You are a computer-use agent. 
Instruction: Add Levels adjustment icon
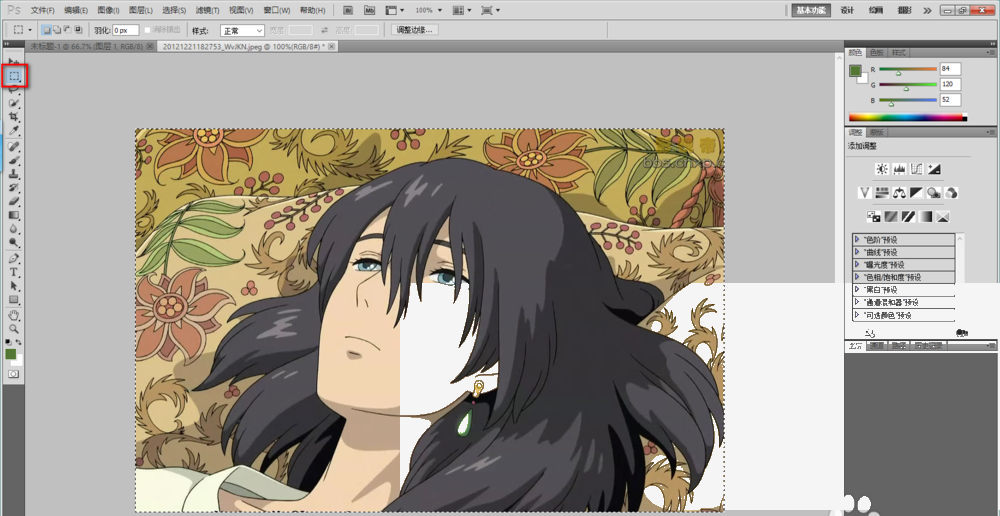click(899, 169)
